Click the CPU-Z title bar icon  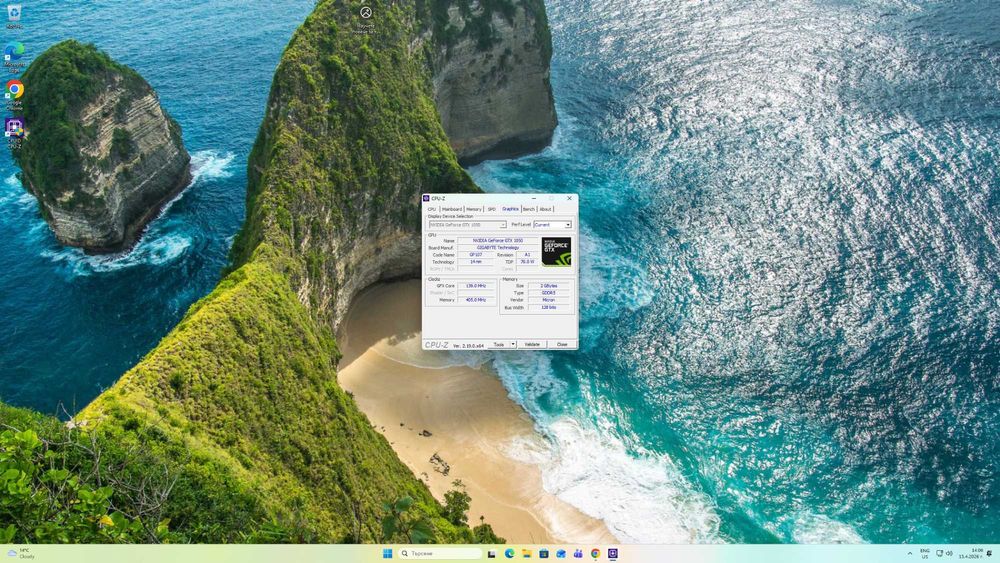point(427,198)
